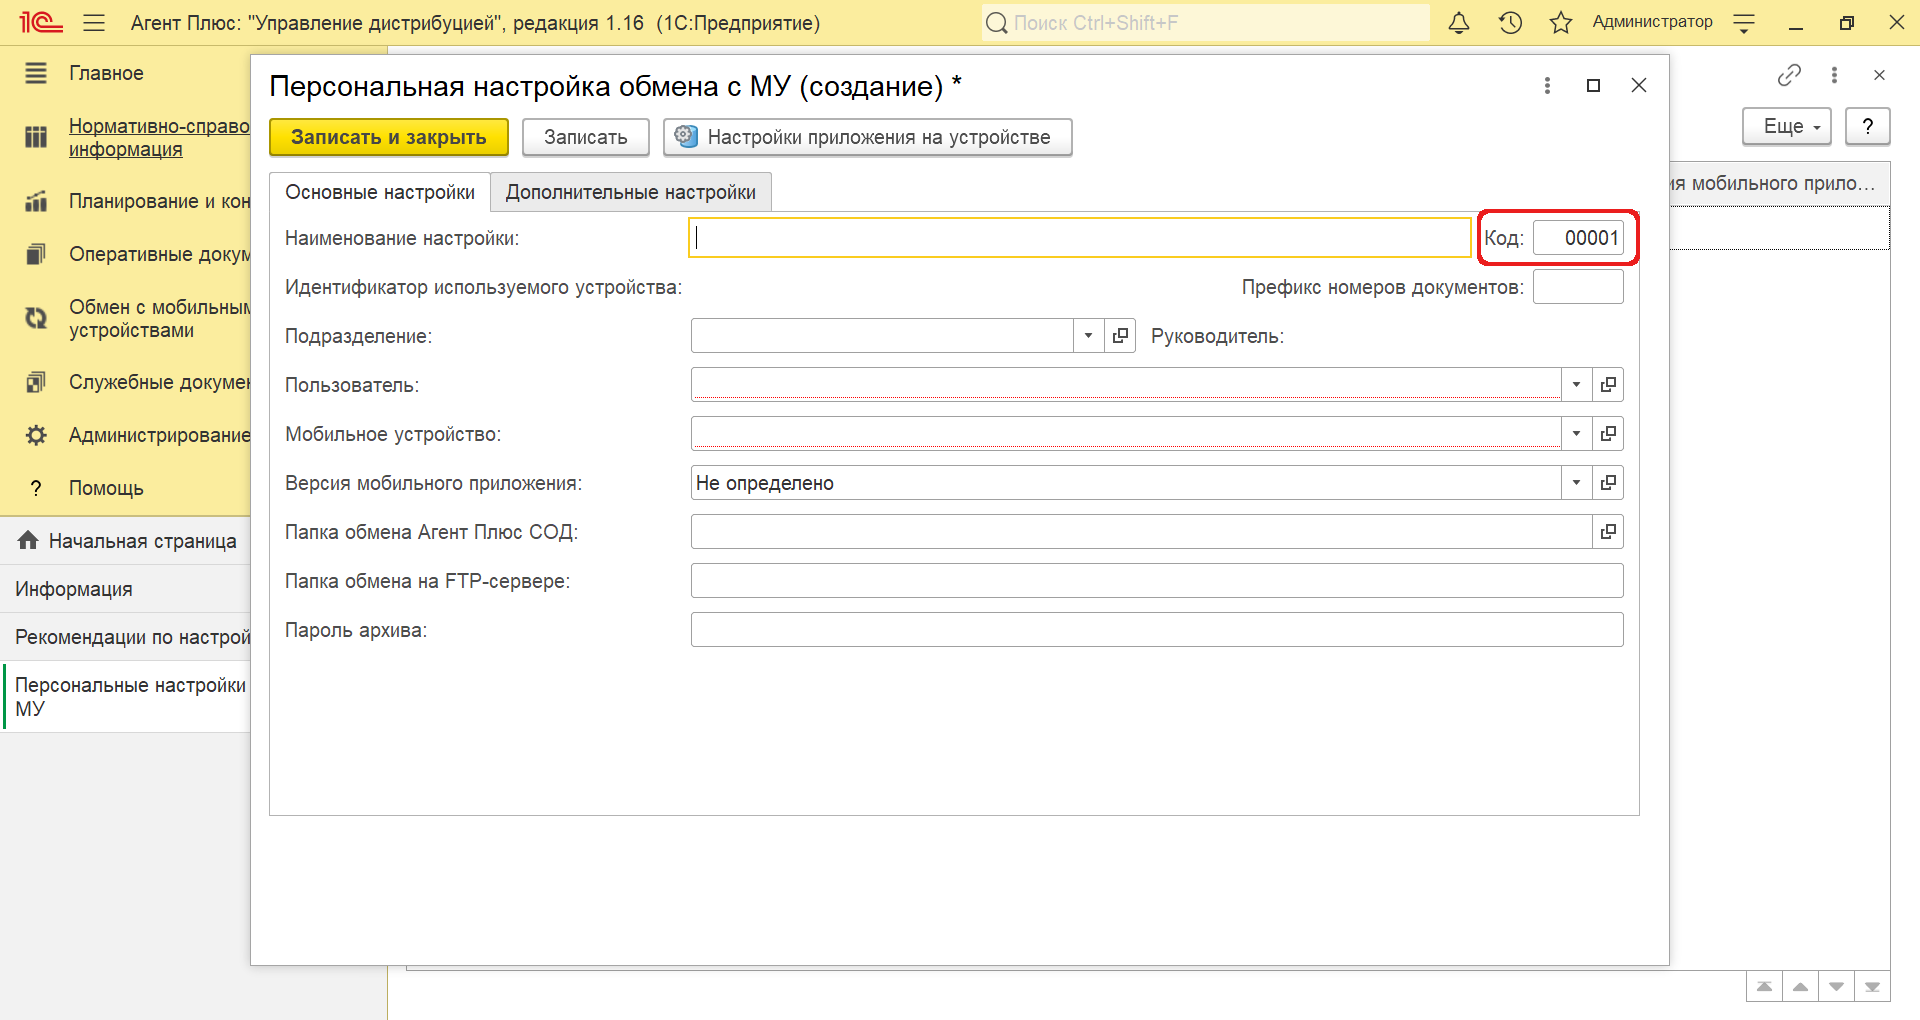The image size is (1920, 1020).
Task: Select Основные настройки tab
Action: pyautogui.click(x=380, y=192)
